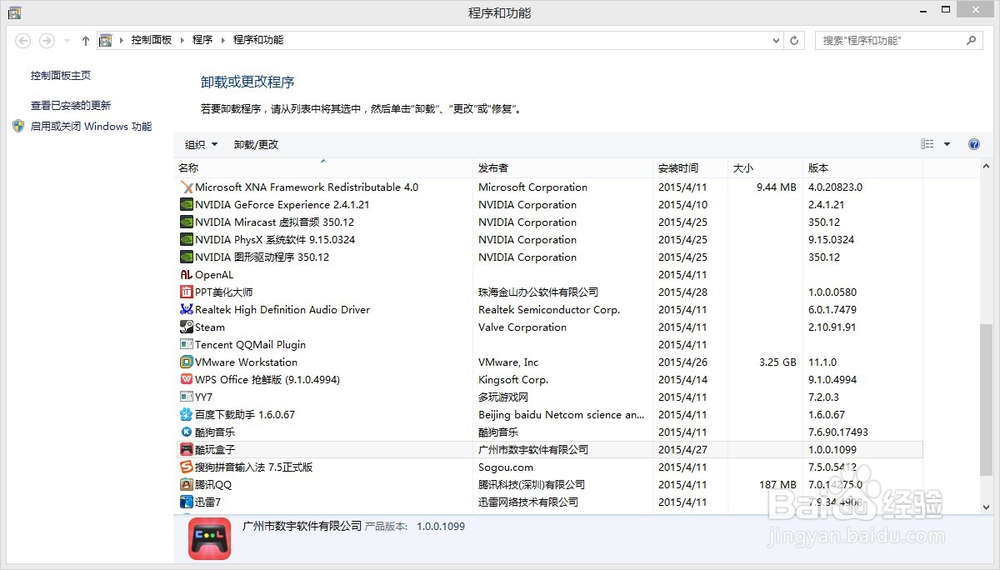
Task: Sort by the 版本 column header
Action: click(862, 168)
